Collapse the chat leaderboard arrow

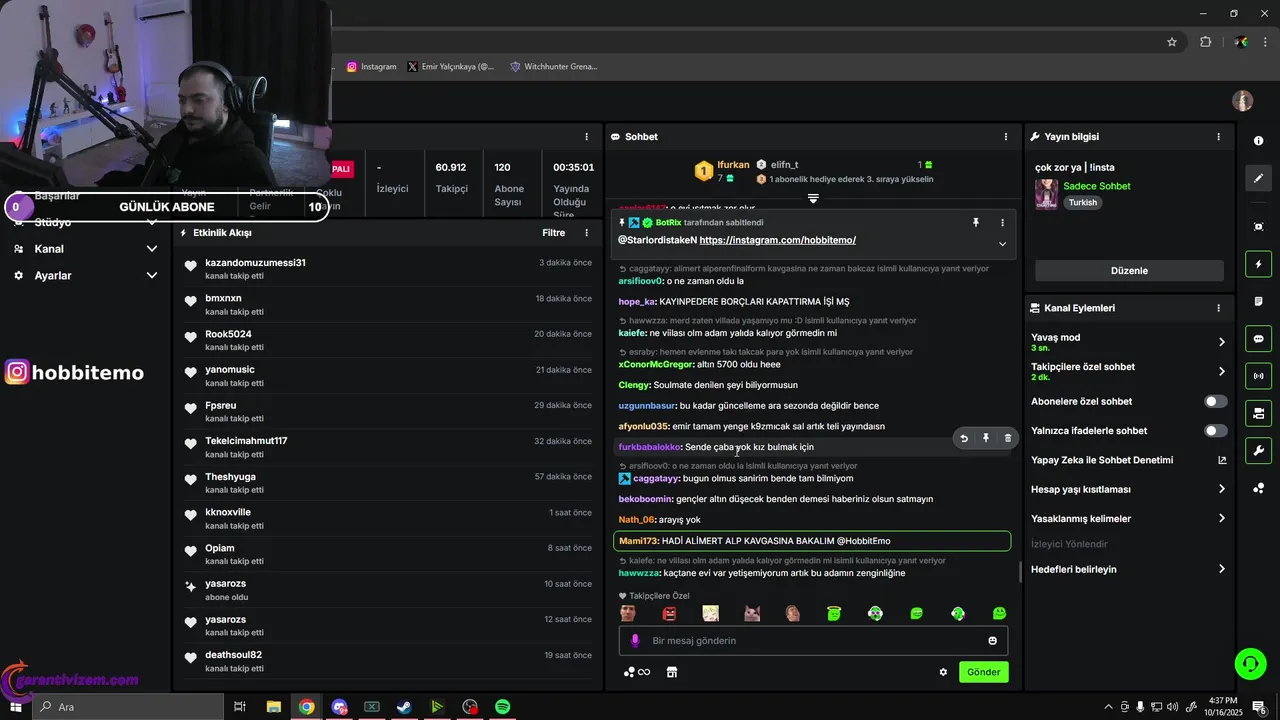[x=813, y=199]
